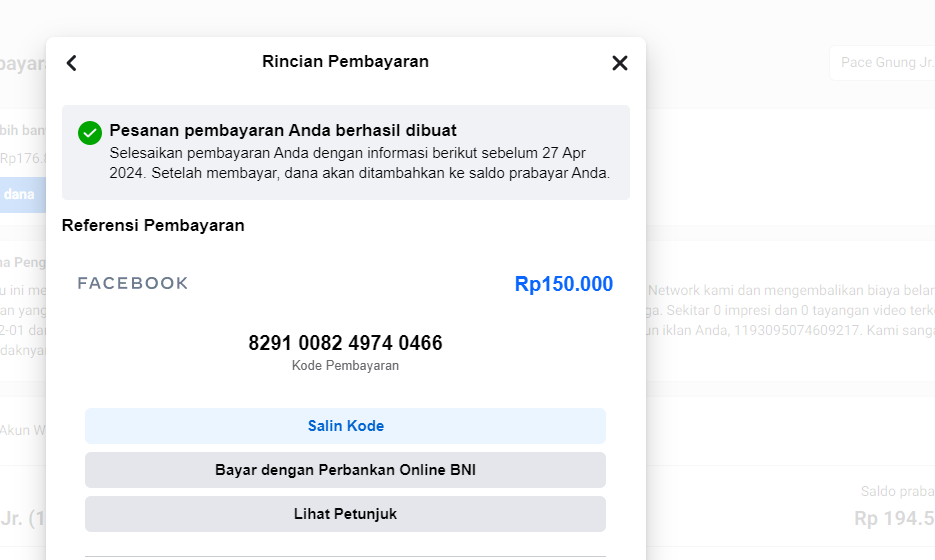Click the Saldo prabayar label
Viewport: 935px width, 560px height.
click(897, 491)
